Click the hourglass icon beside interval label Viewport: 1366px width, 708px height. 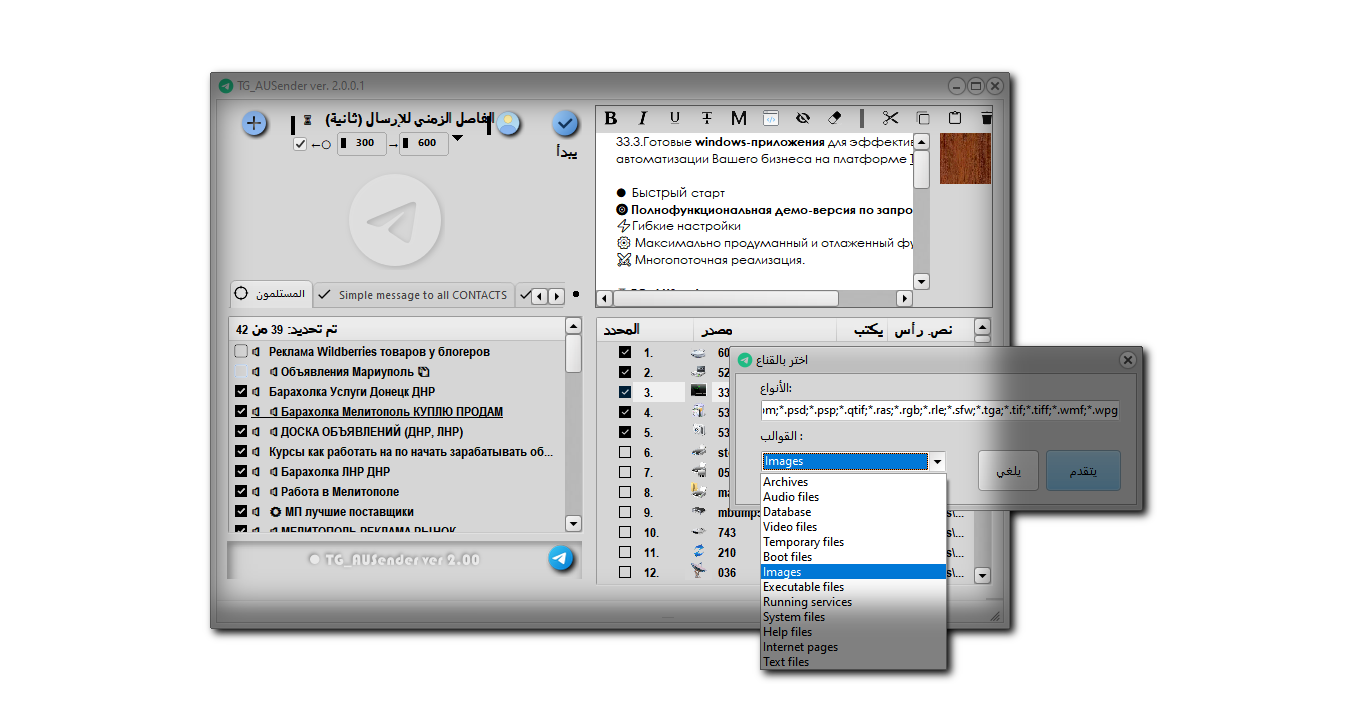pos(308,119)
